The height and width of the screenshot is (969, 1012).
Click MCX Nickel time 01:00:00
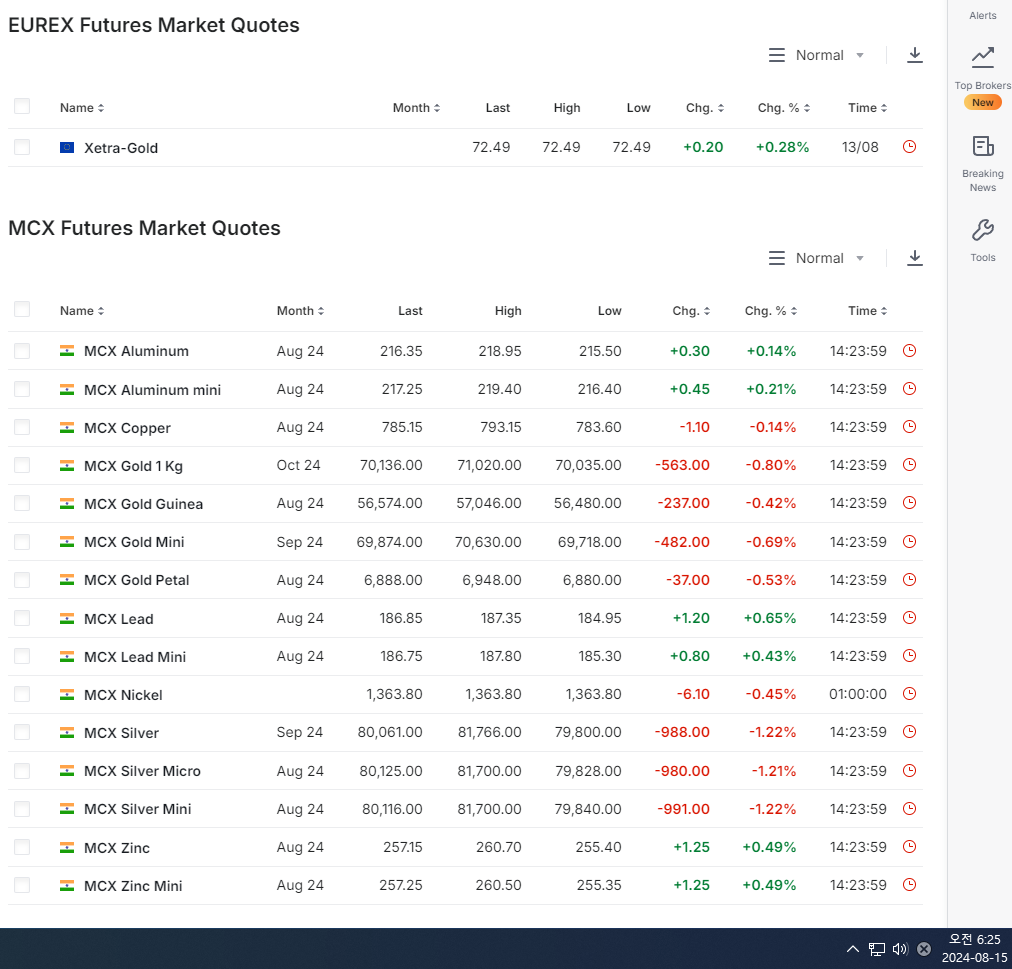pyautogui.click(x=858, y=694)
